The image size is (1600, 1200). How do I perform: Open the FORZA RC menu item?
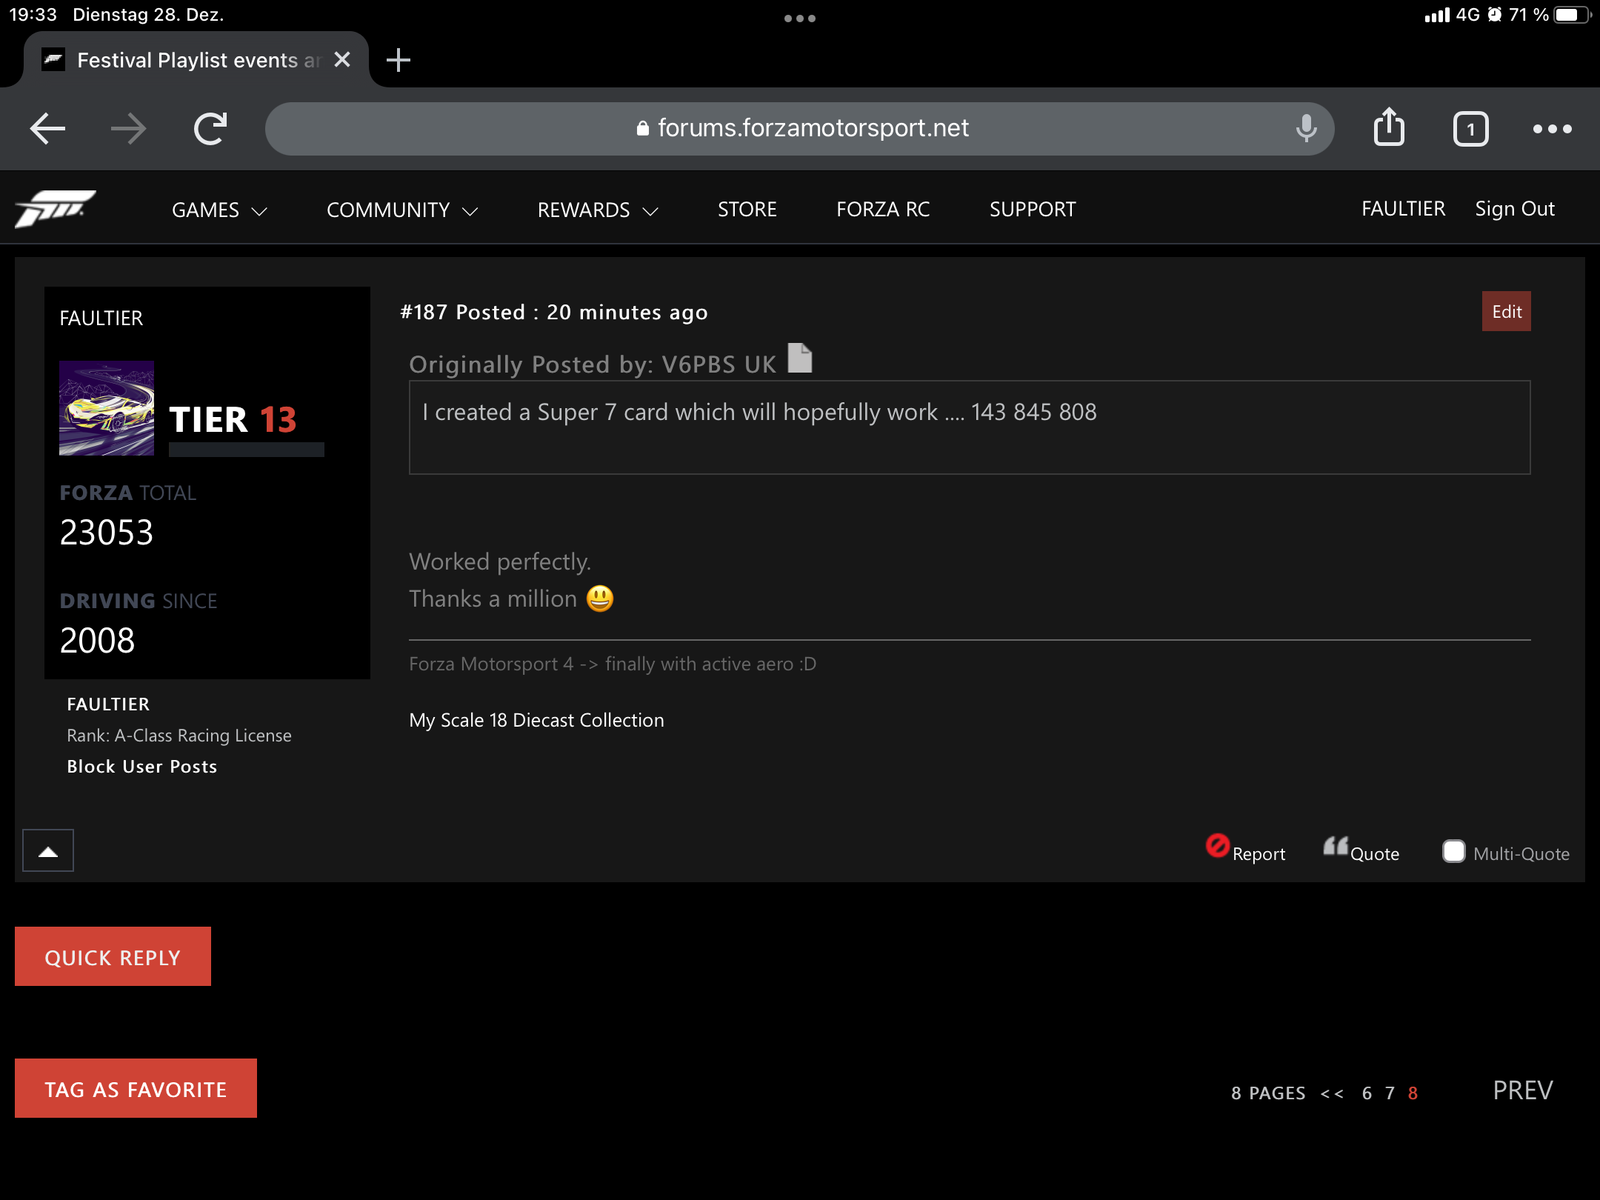point(883,209)
